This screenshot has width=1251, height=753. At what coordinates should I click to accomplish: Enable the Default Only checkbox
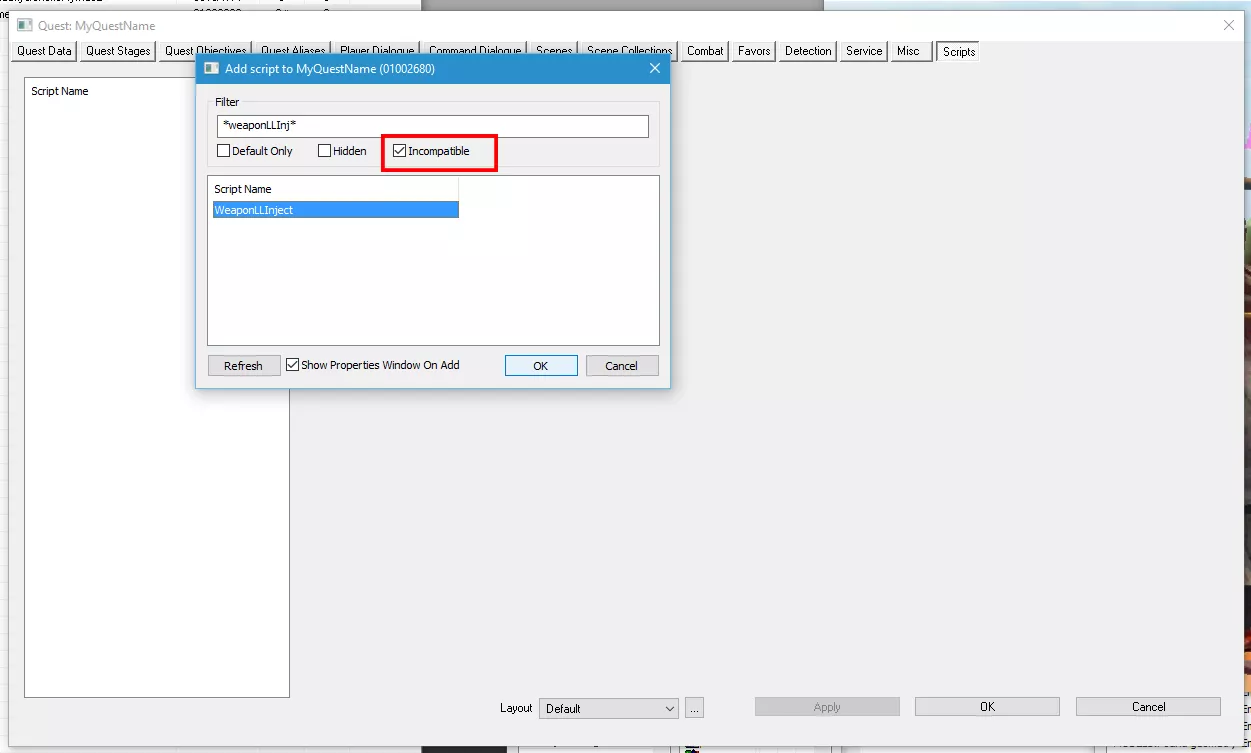(x=224, y=151)
